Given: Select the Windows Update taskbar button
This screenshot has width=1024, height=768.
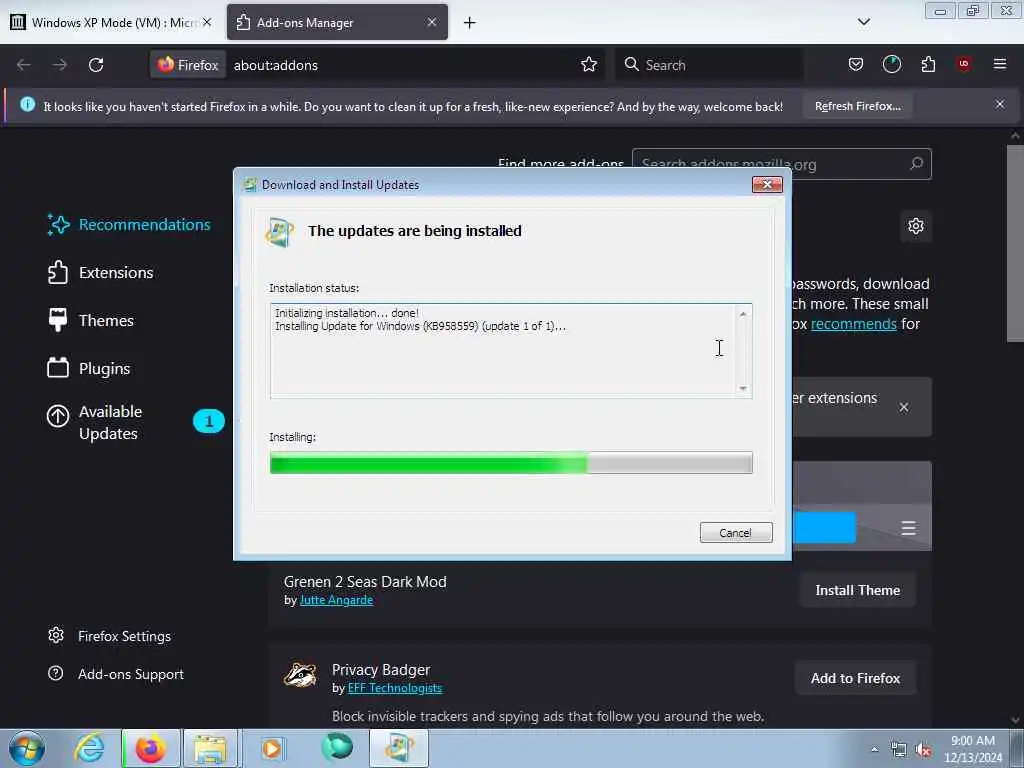Looking at the screenshot, I should [399, 748].
